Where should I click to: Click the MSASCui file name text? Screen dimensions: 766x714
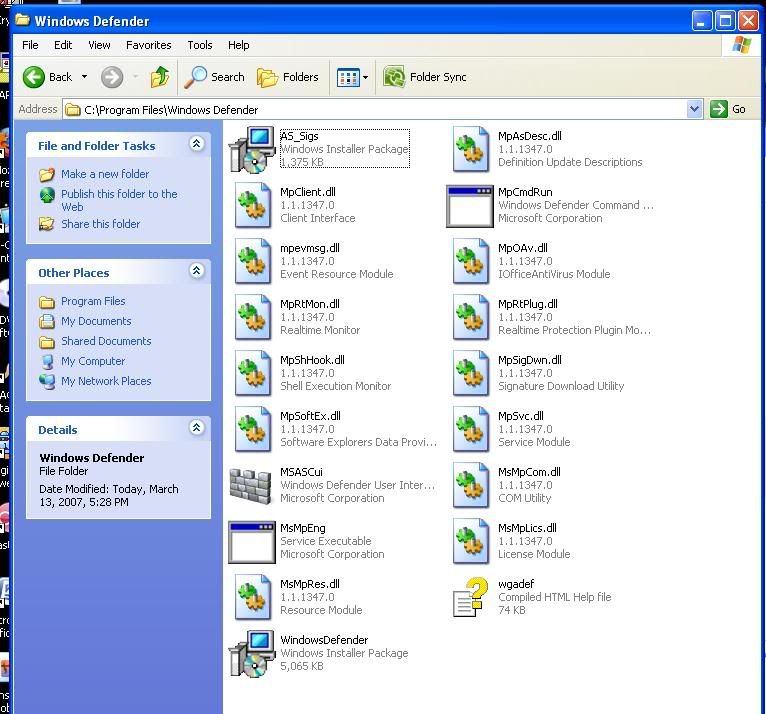click(x=301, y=472)
